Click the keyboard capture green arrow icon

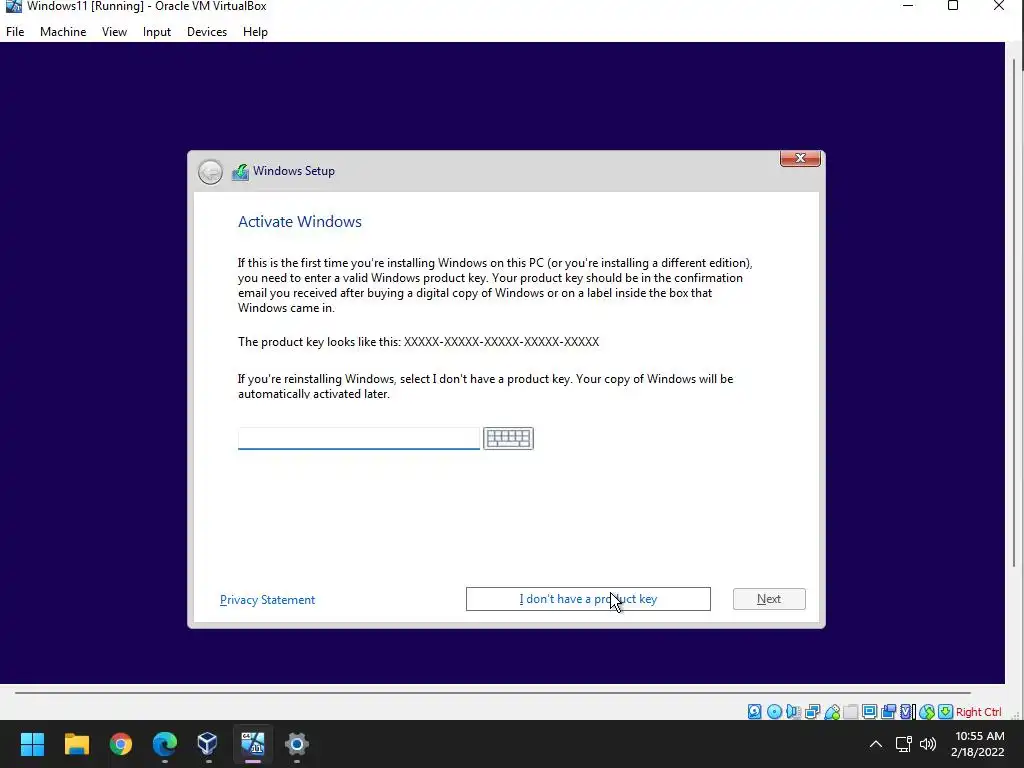click(x=946, y=711)
